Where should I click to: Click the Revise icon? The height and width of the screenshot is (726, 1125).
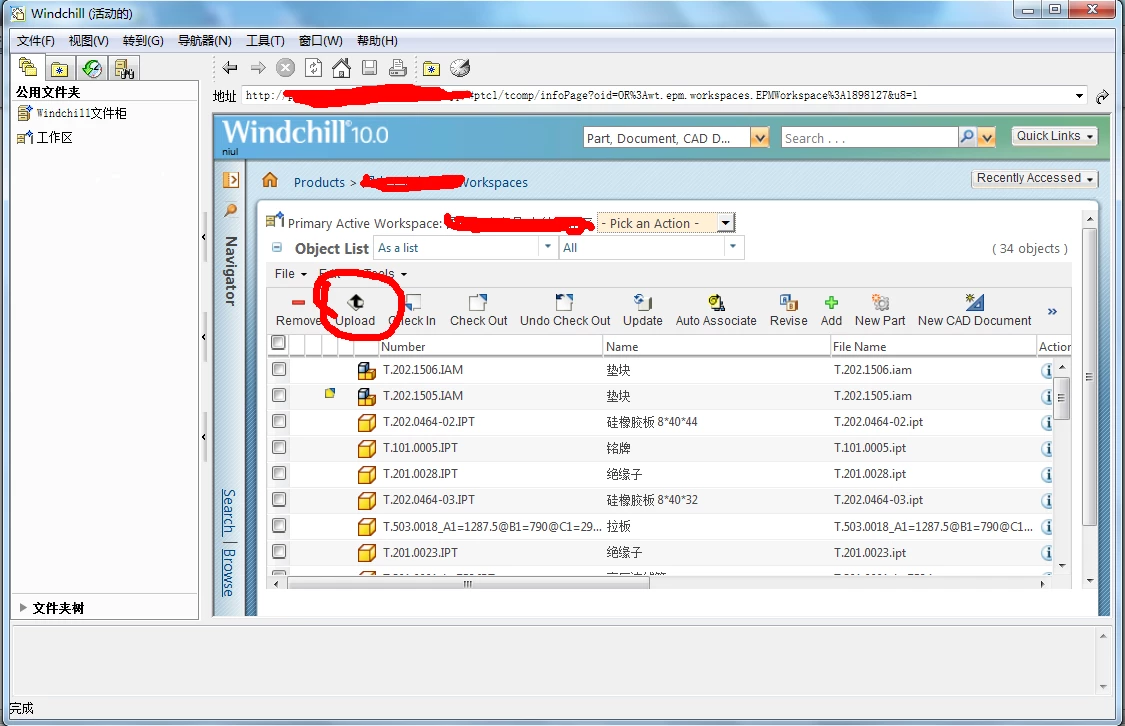[x=789, y=302]
